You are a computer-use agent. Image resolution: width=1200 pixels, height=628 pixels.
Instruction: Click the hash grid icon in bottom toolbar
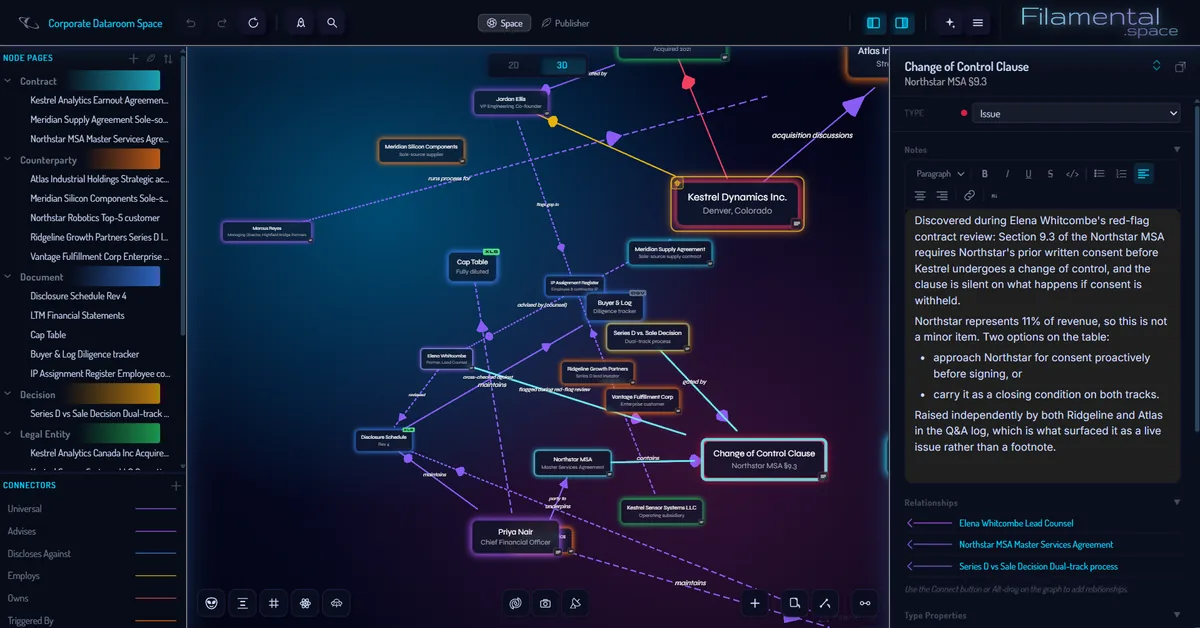273,603
